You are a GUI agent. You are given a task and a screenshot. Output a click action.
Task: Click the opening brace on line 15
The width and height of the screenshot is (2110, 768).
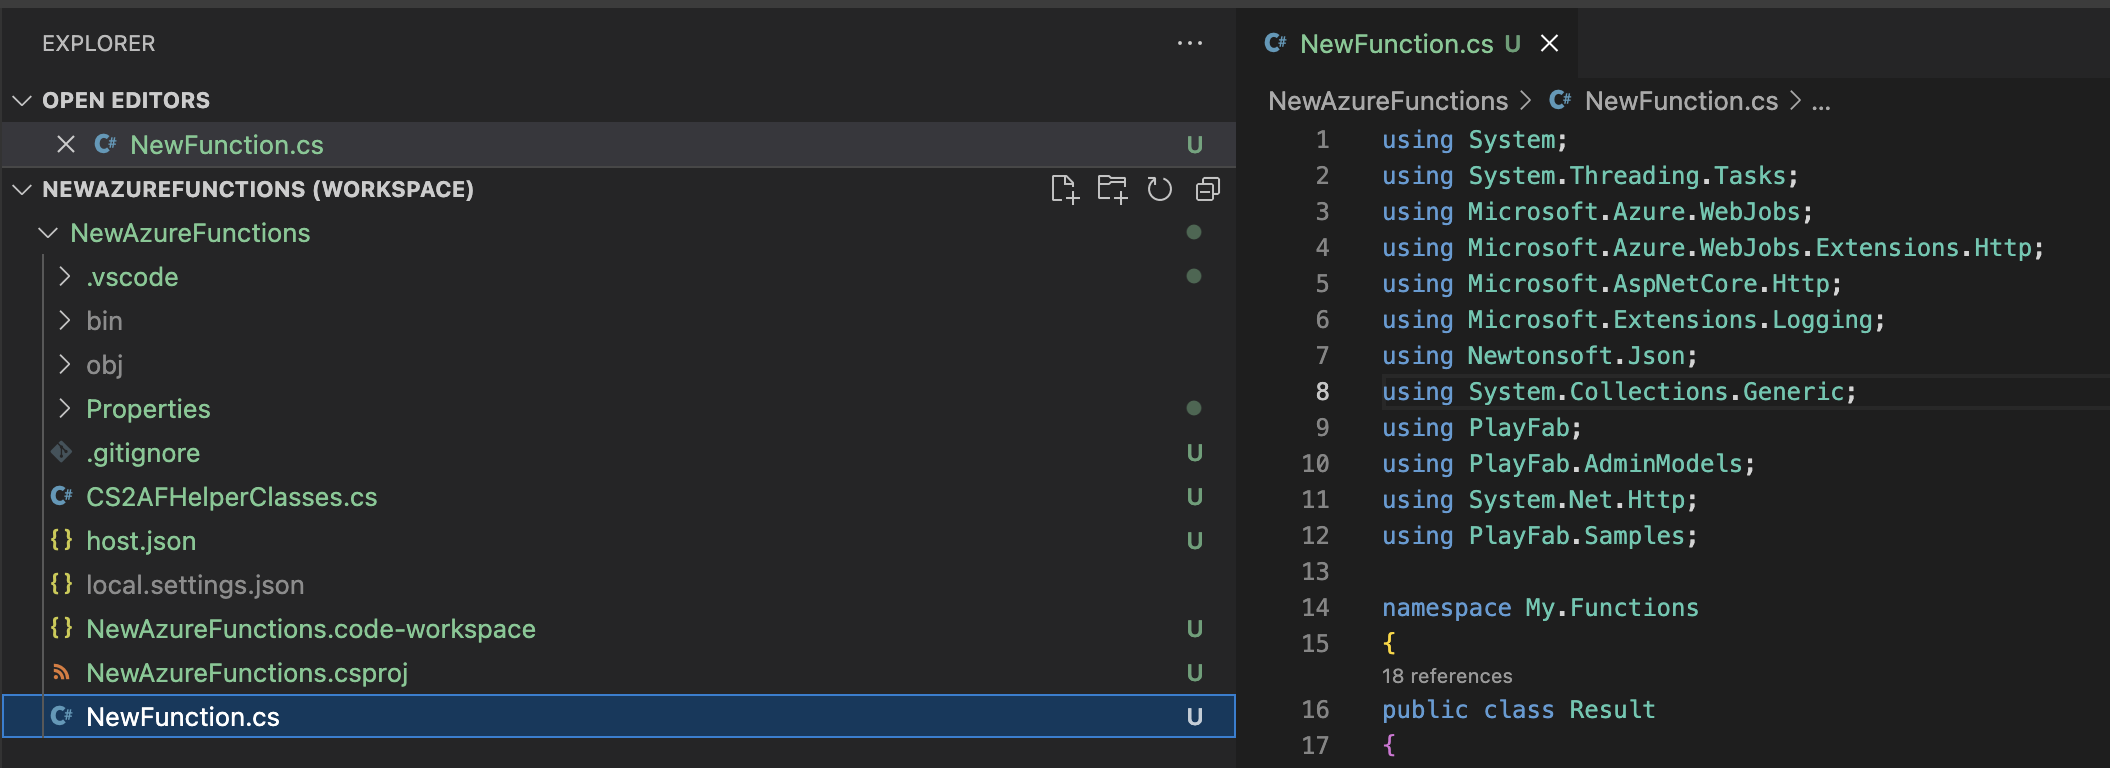pyautogui.click(x=1389, y=643)
